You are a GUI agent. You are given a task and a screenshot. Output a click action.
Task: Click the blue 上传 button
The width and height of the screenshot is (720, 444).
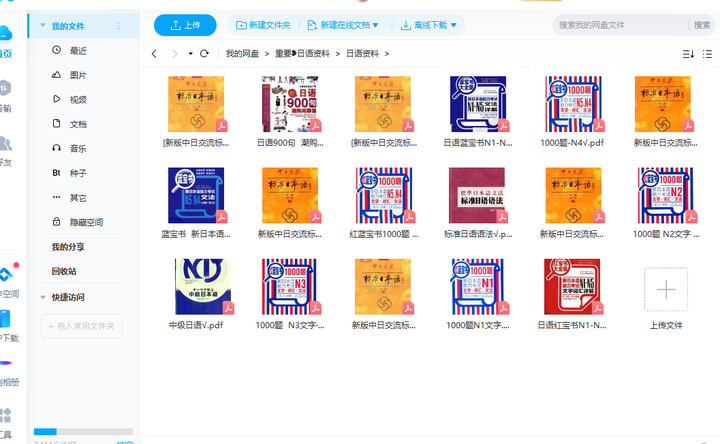(x=185, y=25)
